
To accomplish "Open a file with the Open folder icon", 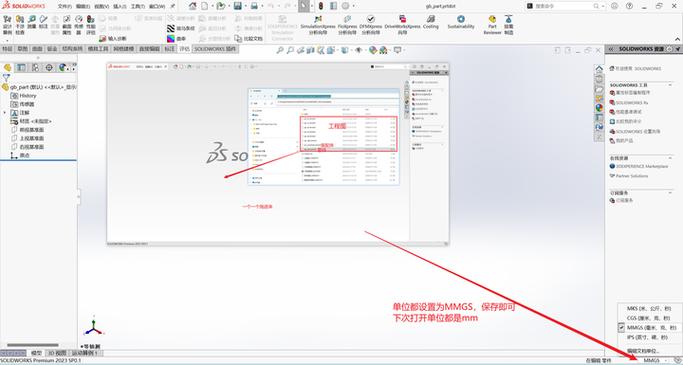I will click(221, 6).
